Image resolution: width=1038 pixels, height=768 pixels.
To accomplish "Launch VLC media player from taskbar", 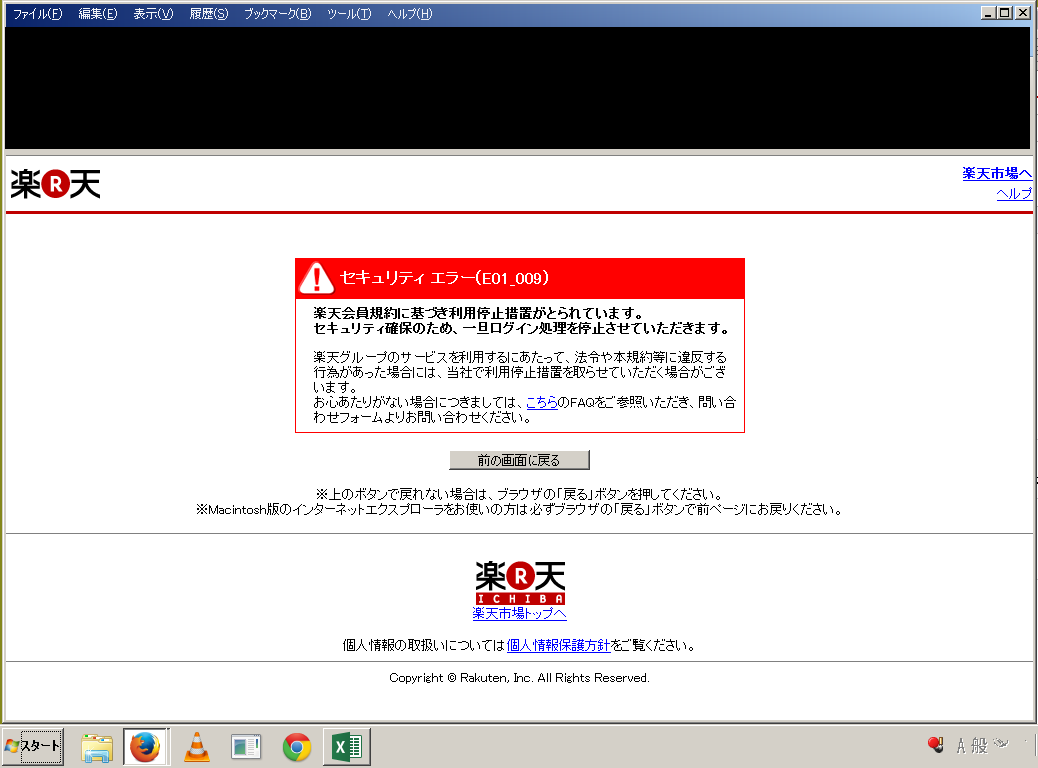I will [x=197, y=747].
